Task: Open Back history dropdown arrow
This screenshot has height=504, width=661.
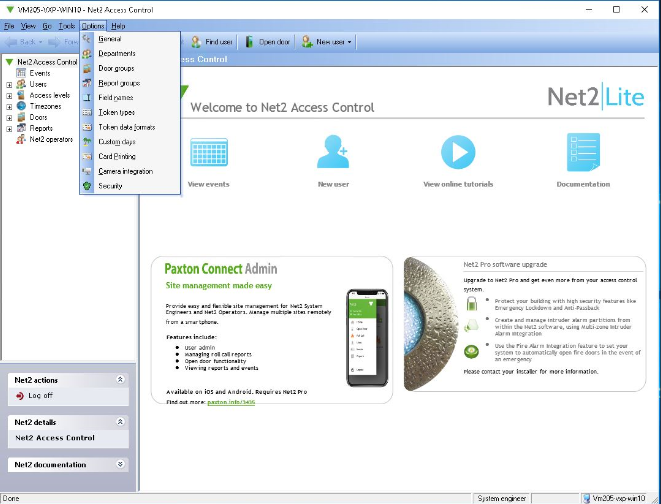Action: tap(41, 42)
